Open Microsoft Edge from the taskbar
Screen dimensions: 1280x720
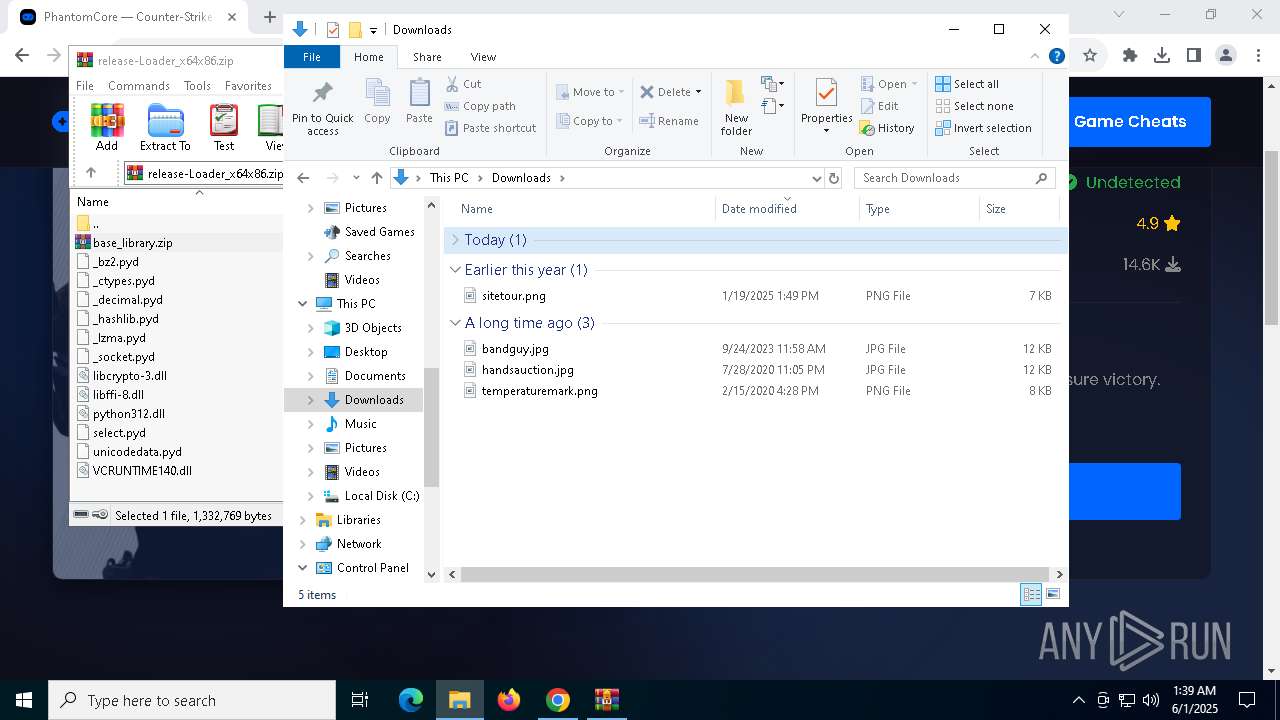(411, 700)
